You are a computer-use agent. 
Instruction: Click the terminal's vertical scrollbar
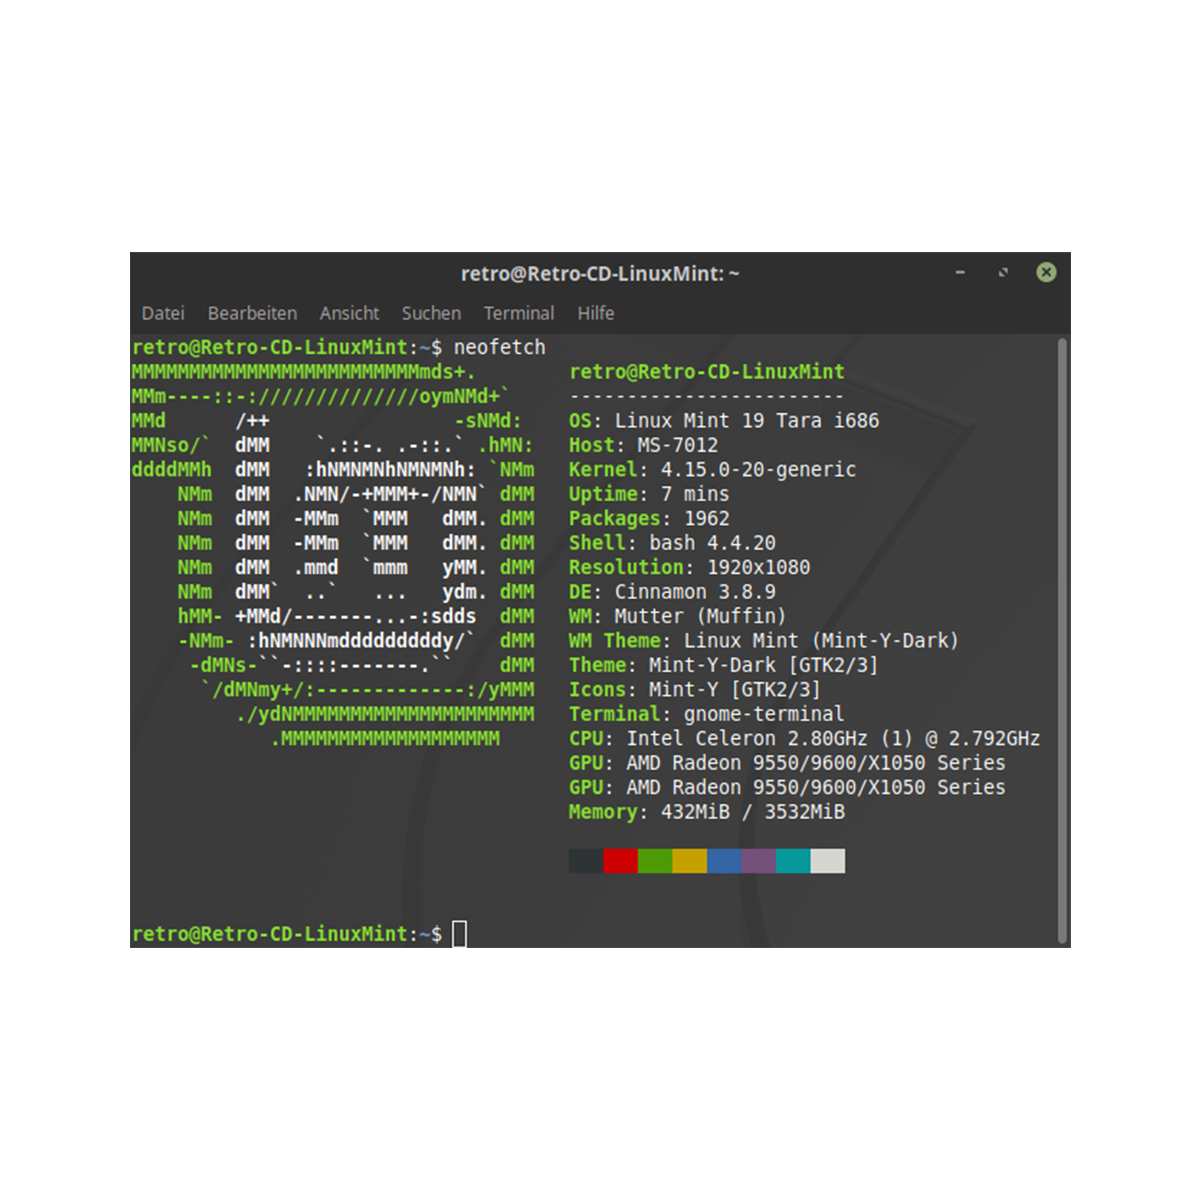coord(1062,640)
